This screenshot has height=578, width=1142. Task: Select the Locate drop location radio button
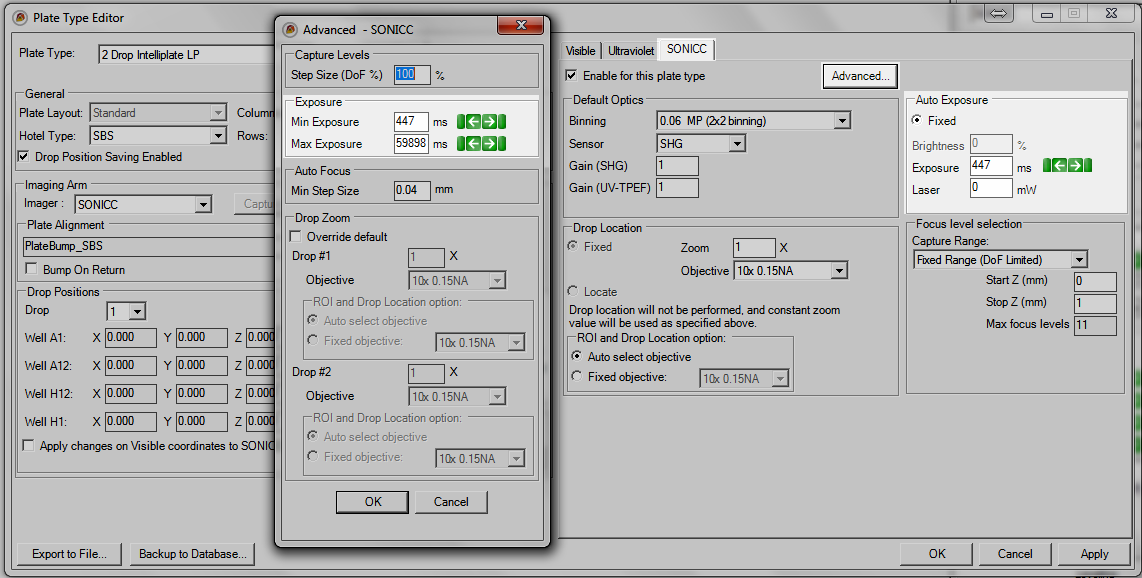tap(574, 291)
